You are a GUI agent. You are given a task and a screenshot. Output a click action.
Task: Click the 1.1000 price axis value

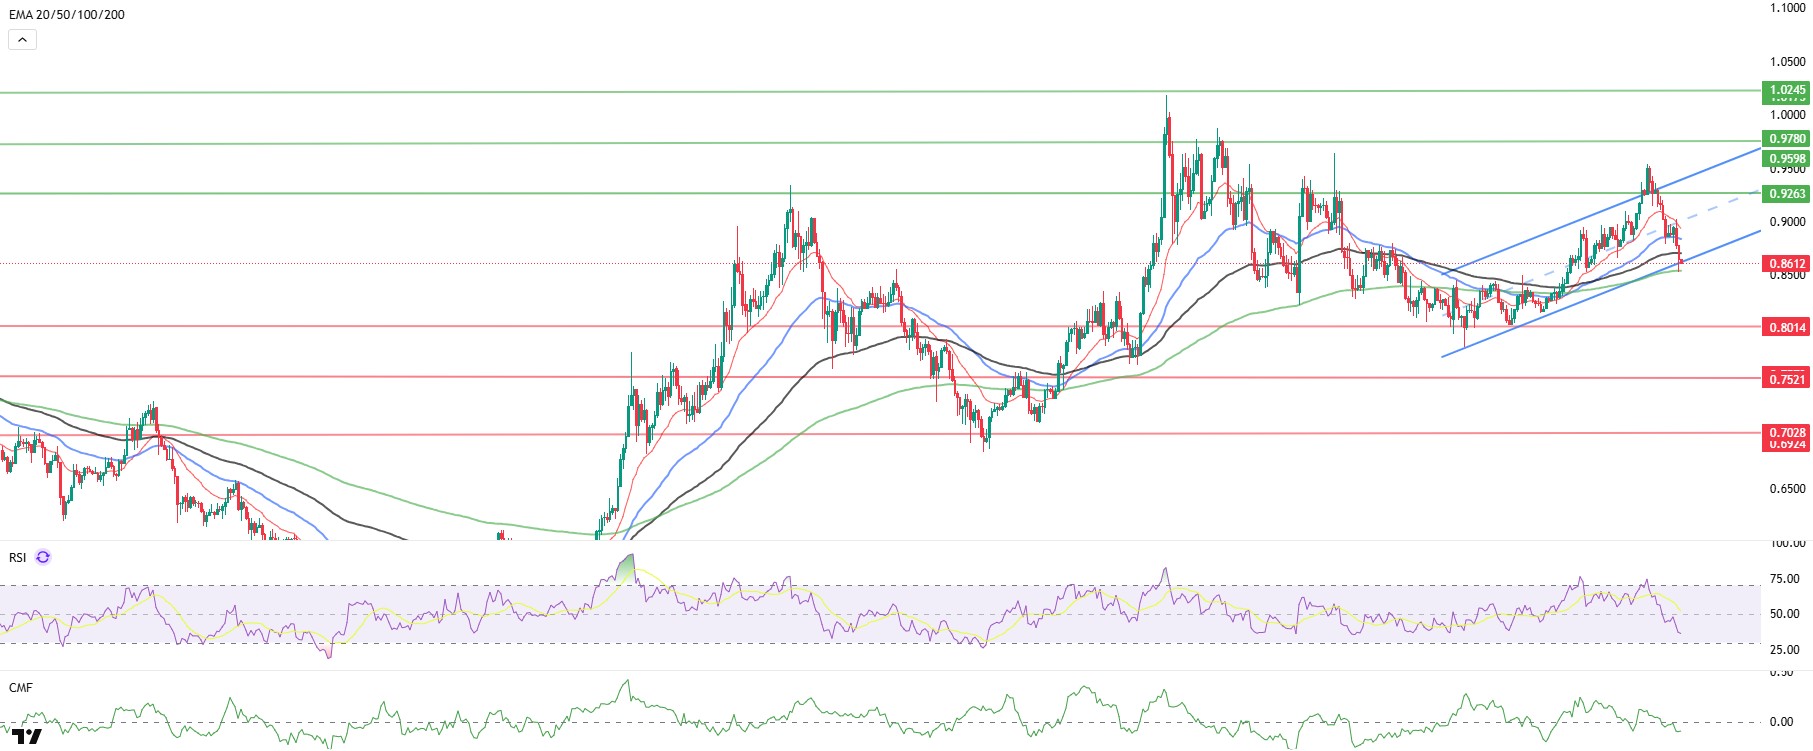pyautogui.click(x=1787, y=8)
